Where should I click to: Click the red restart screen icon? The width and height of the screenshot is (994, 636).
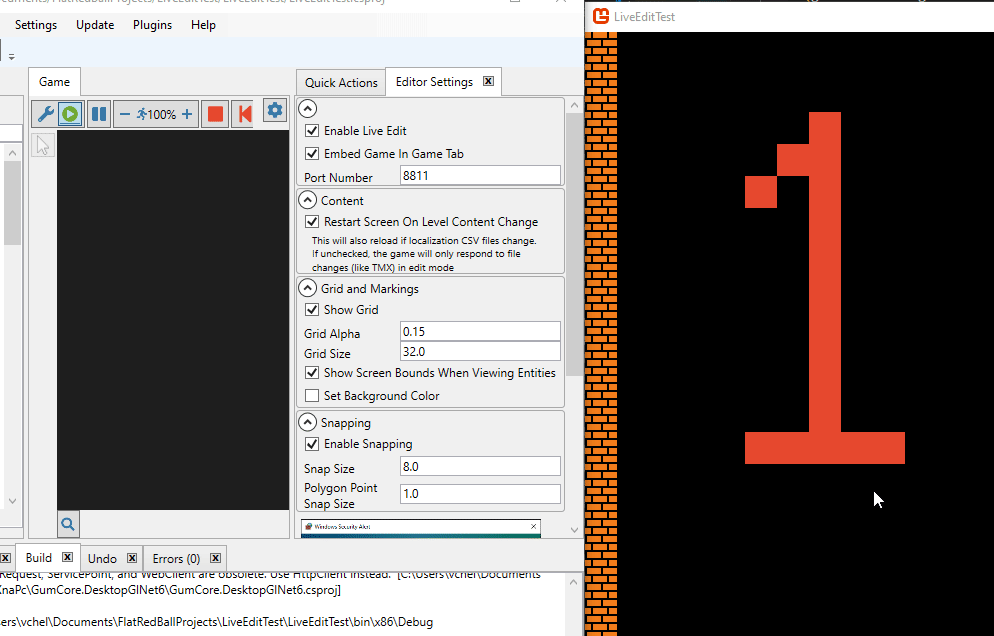pyautogui.click(x=243, y=114)
